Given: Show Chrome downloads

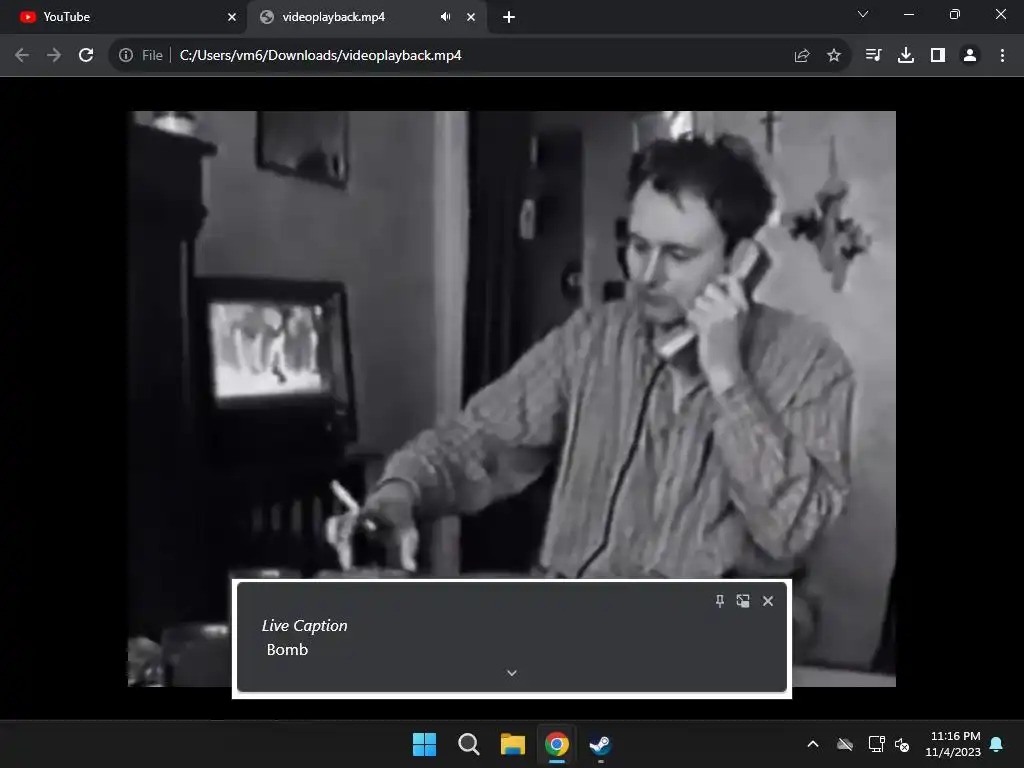Looking at the screenshot, I should point(906,56).
